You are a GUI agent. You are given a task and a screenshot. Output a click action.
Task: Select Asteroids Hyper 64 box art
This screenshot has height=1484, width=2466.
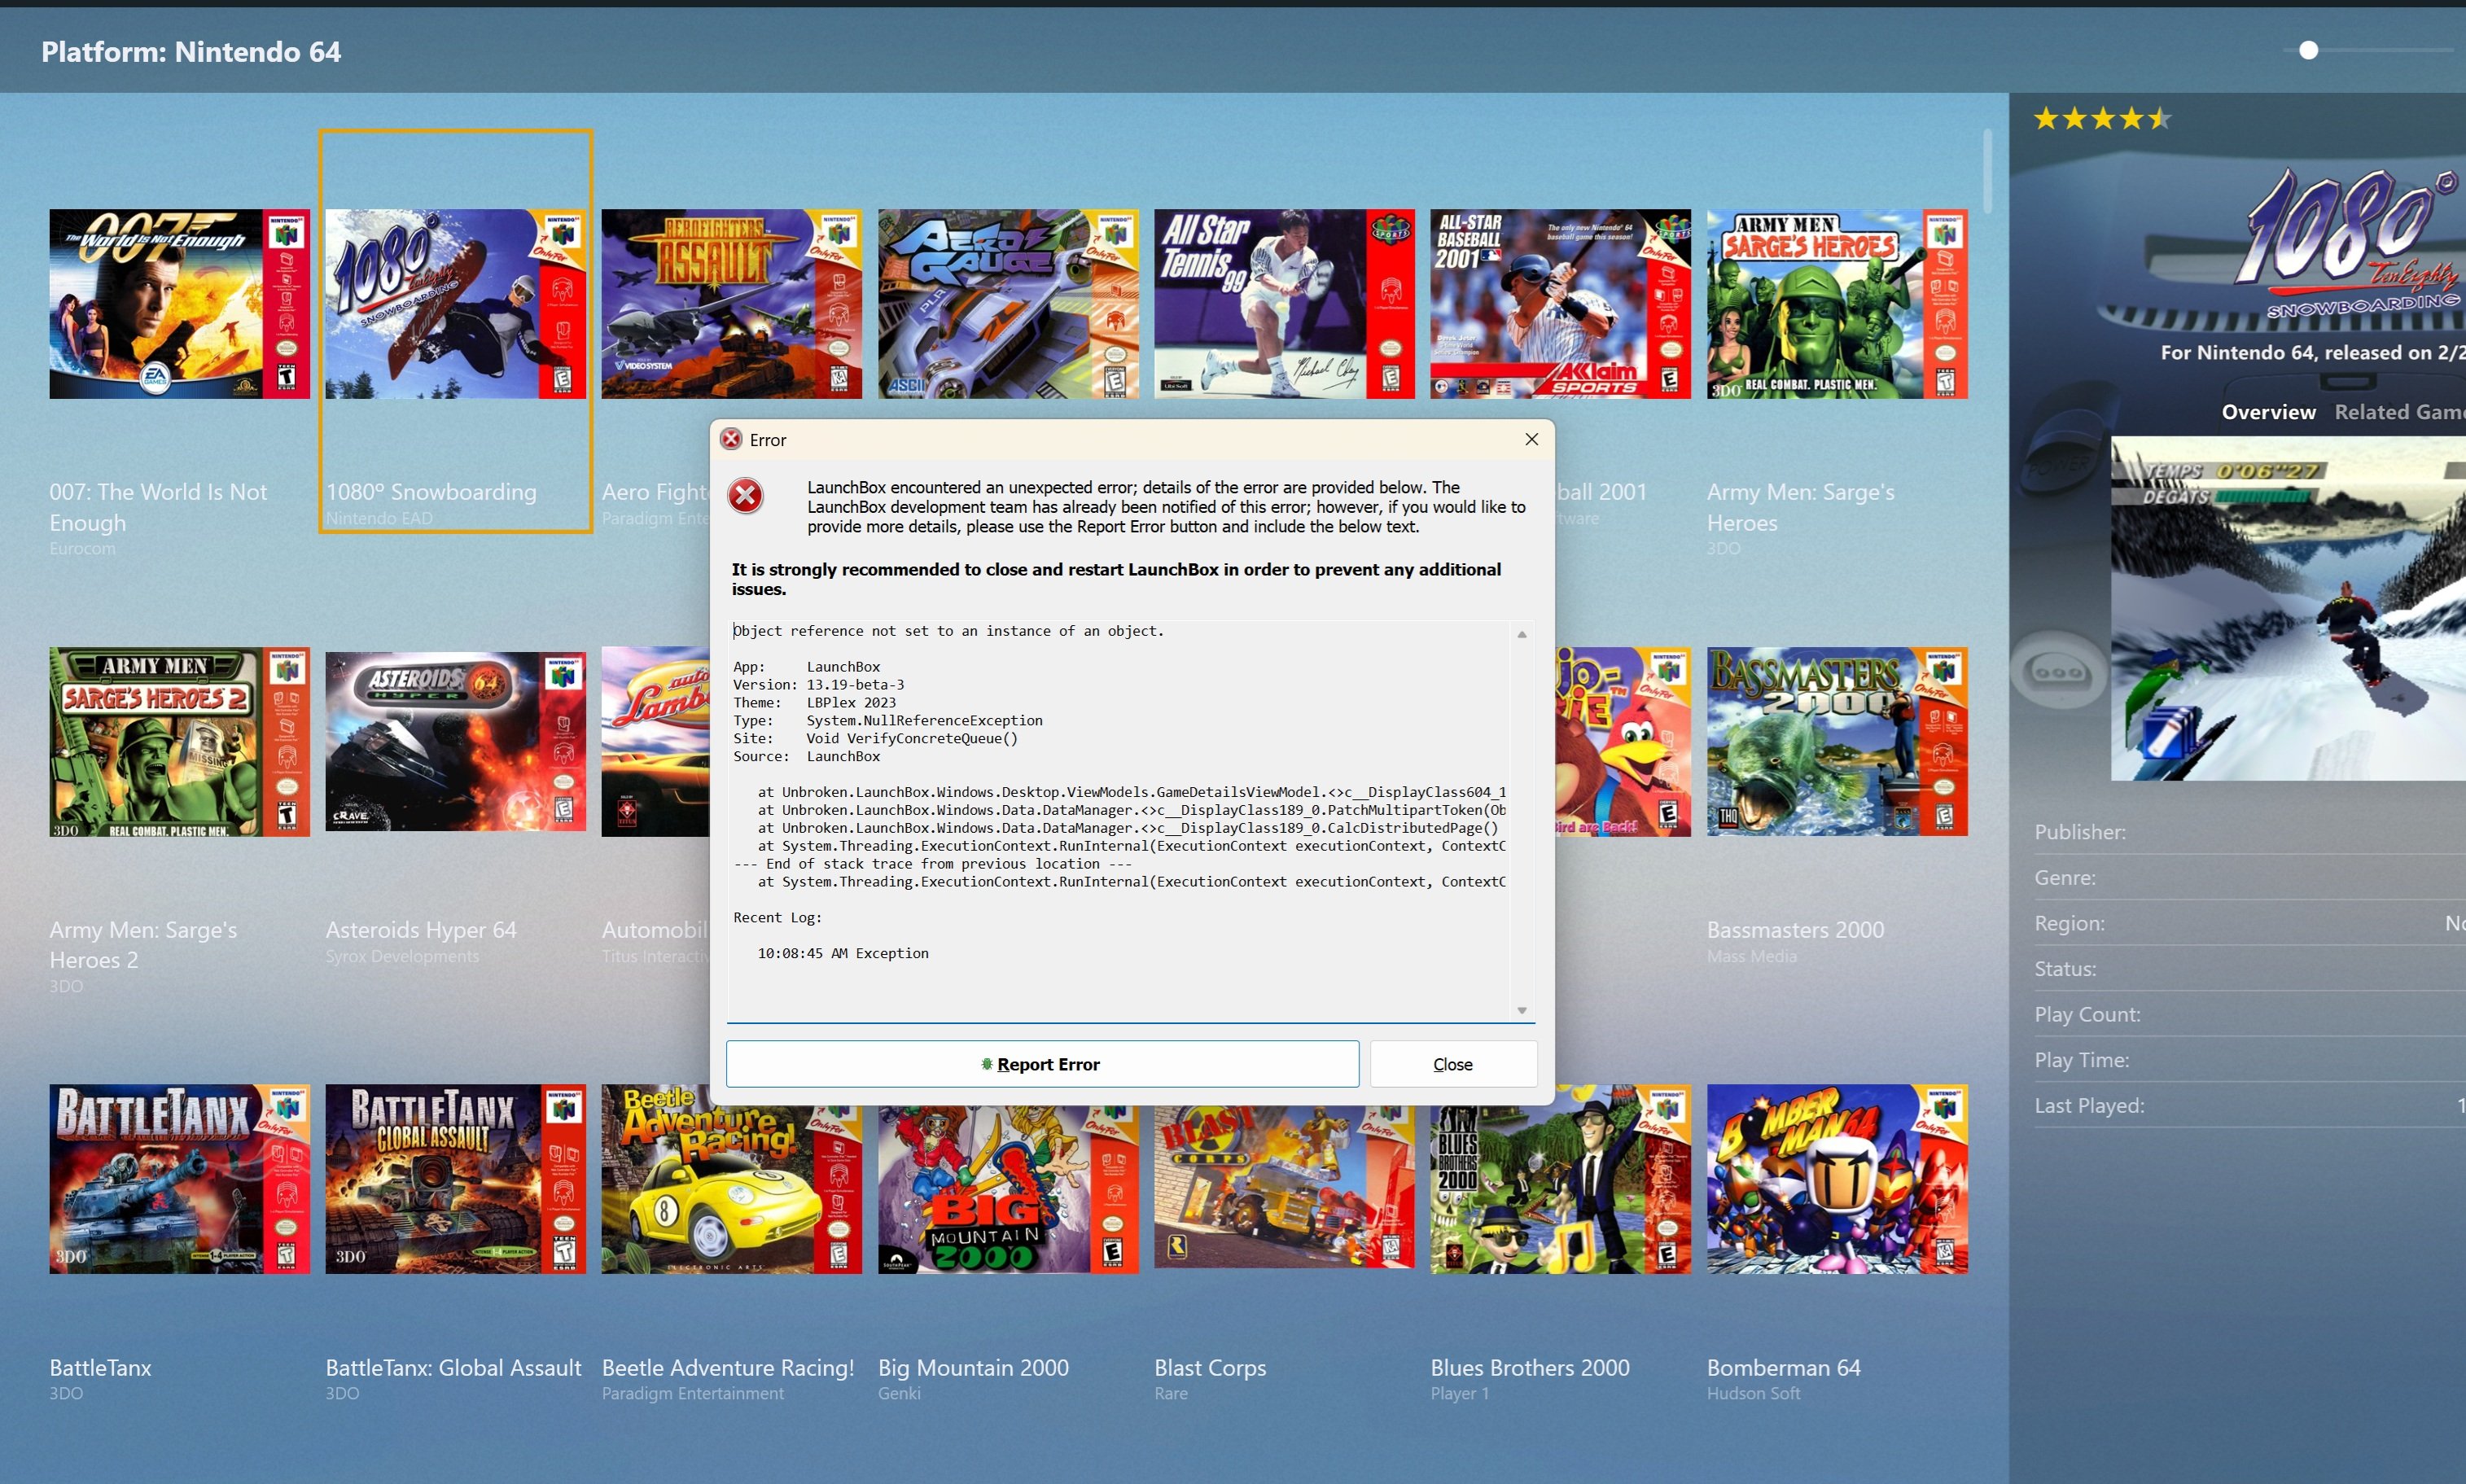(456, 741)
